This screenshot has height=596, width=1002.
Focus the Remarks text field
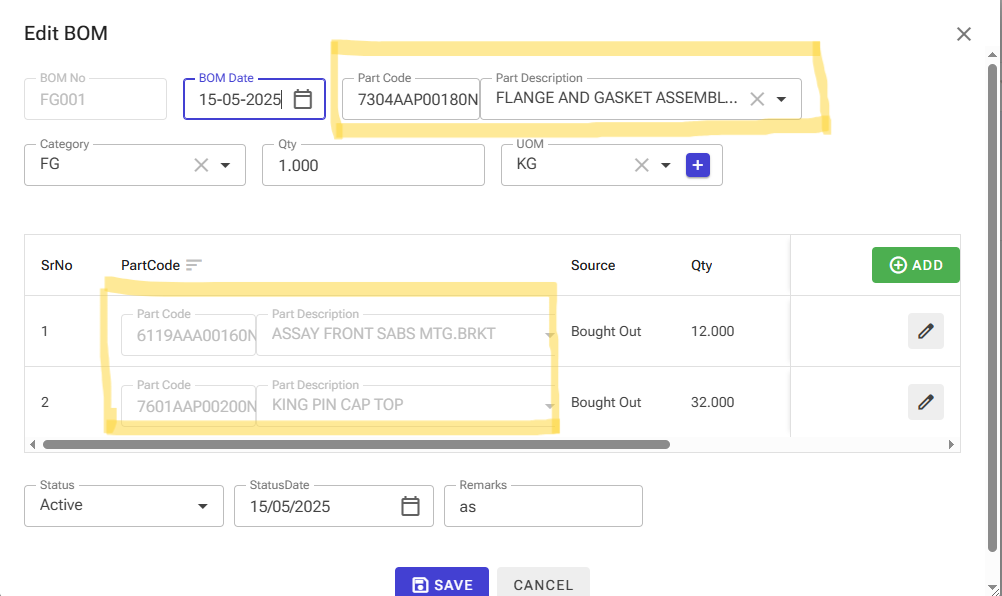coord(543,506)
